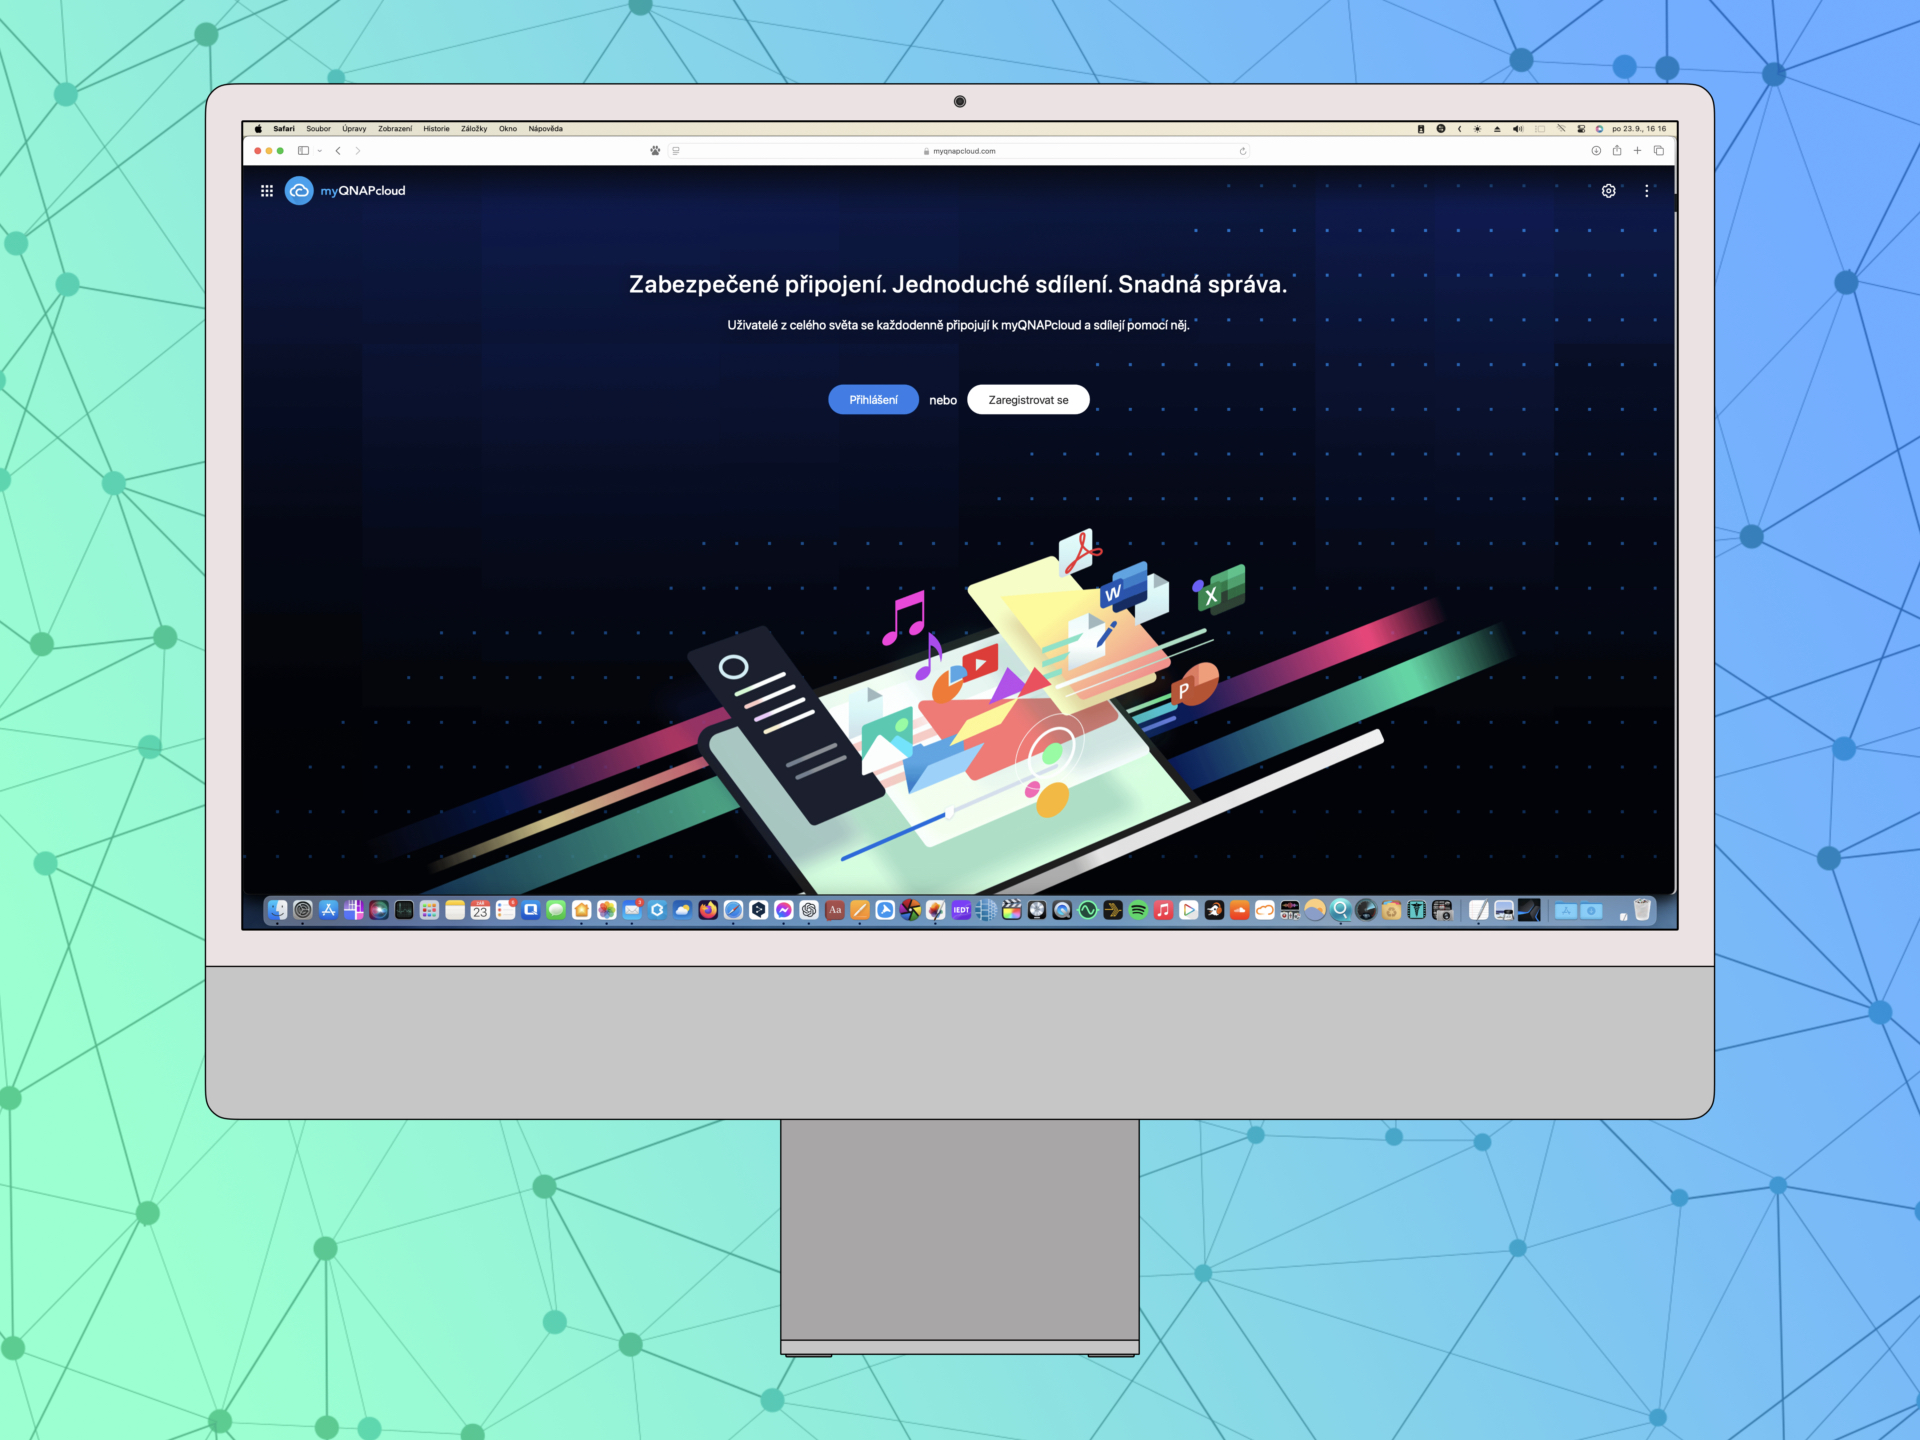Open the Záložky menu
Image resolution: width=1920 pixels, height=1440 pixels.
474,129
